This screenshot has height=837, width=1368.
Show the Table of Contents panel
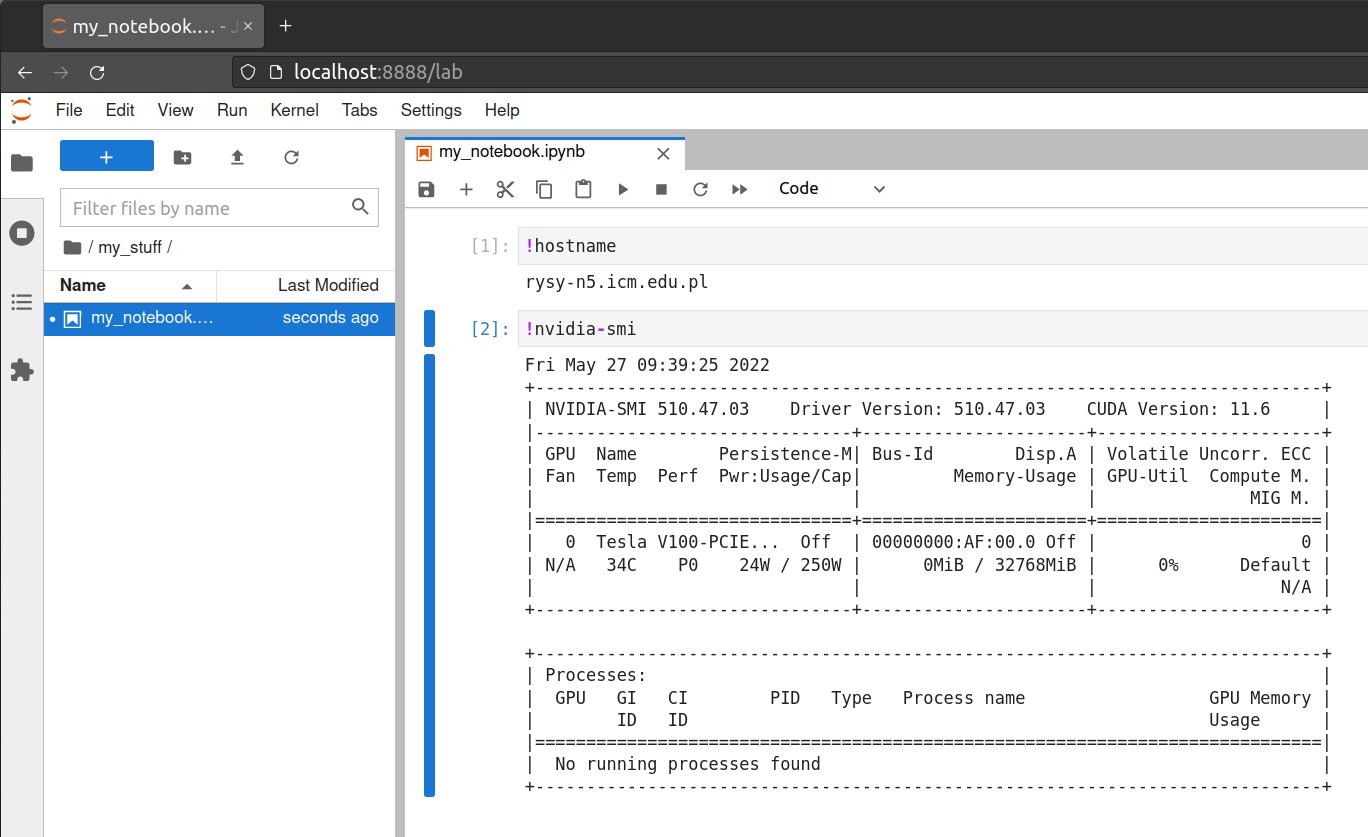pos(21,302)
